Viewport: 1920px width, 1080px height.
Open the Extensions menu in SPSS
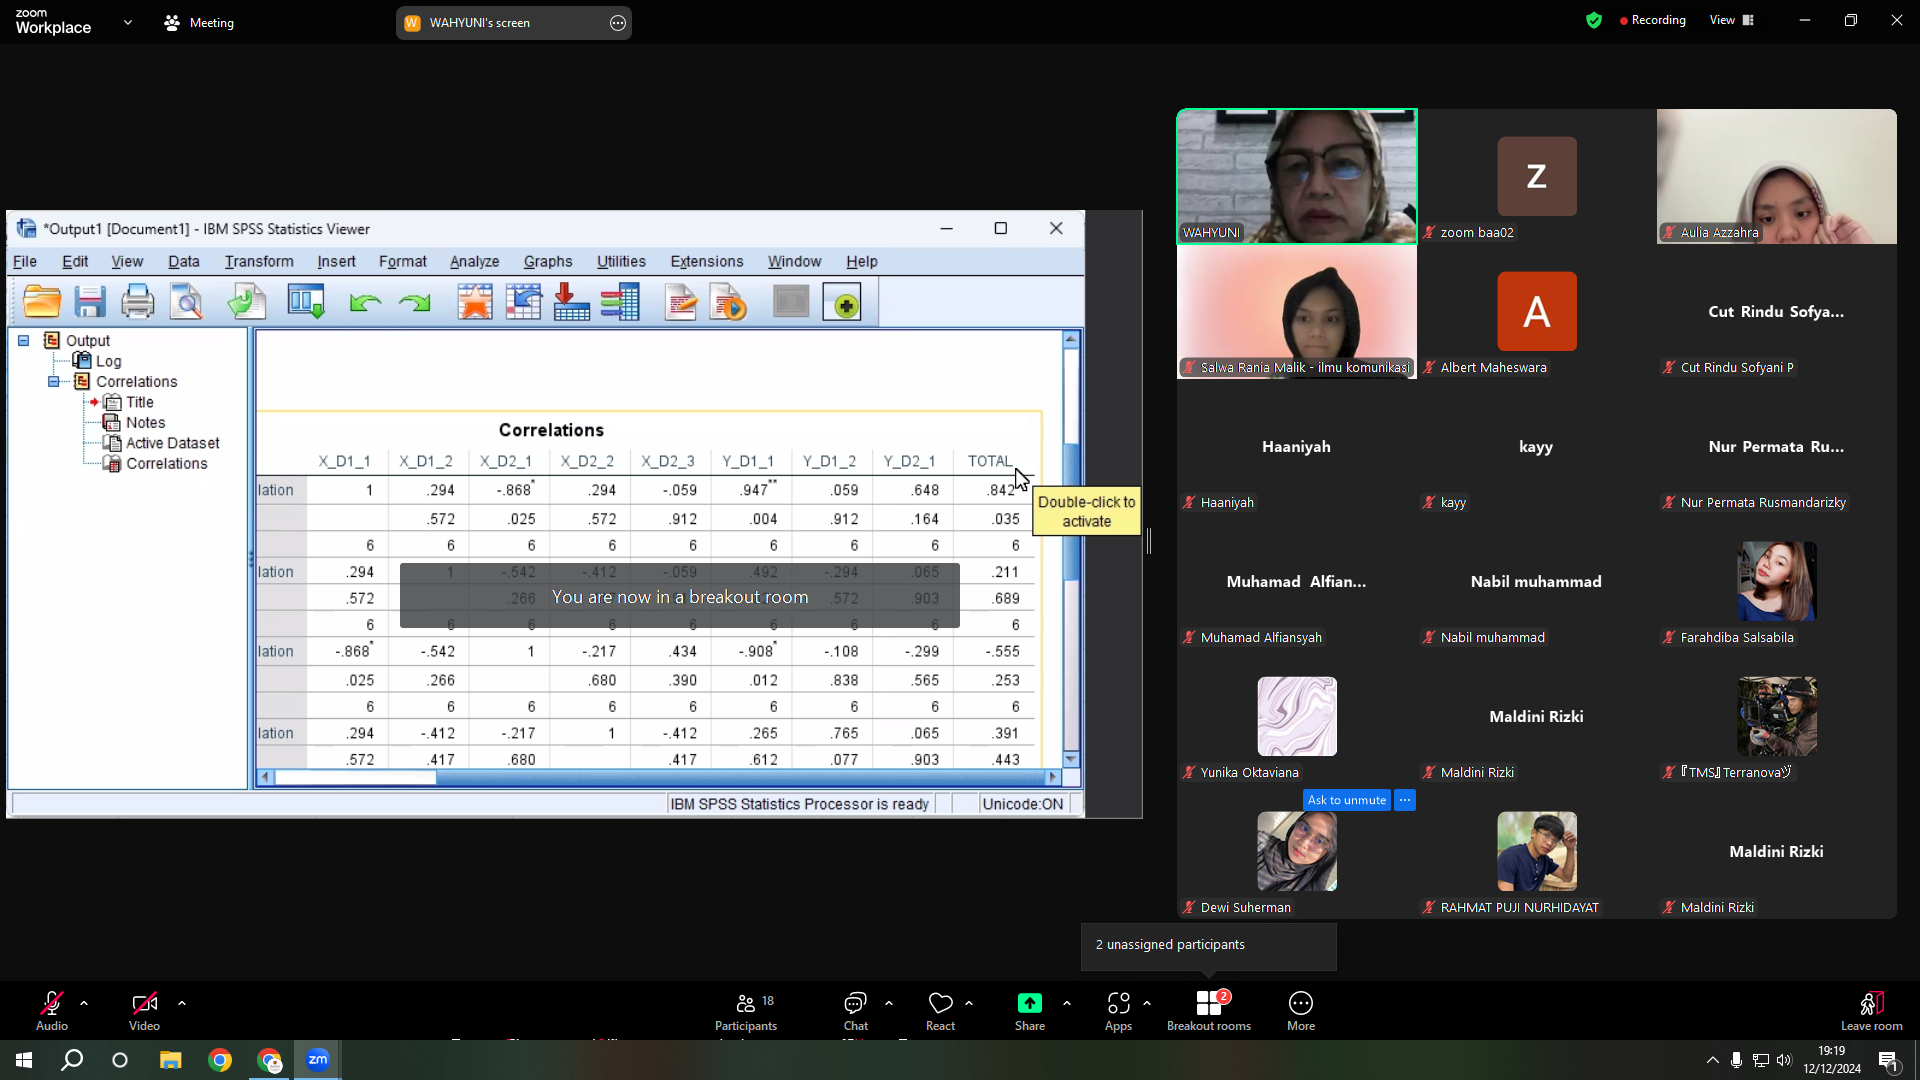[x=707, y=262]
